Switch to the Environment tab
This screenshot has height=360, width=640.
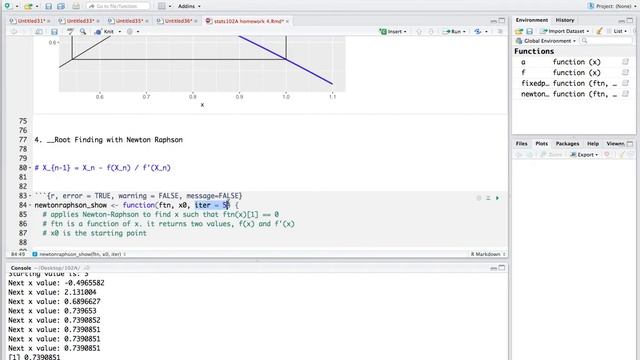(531, 20)
